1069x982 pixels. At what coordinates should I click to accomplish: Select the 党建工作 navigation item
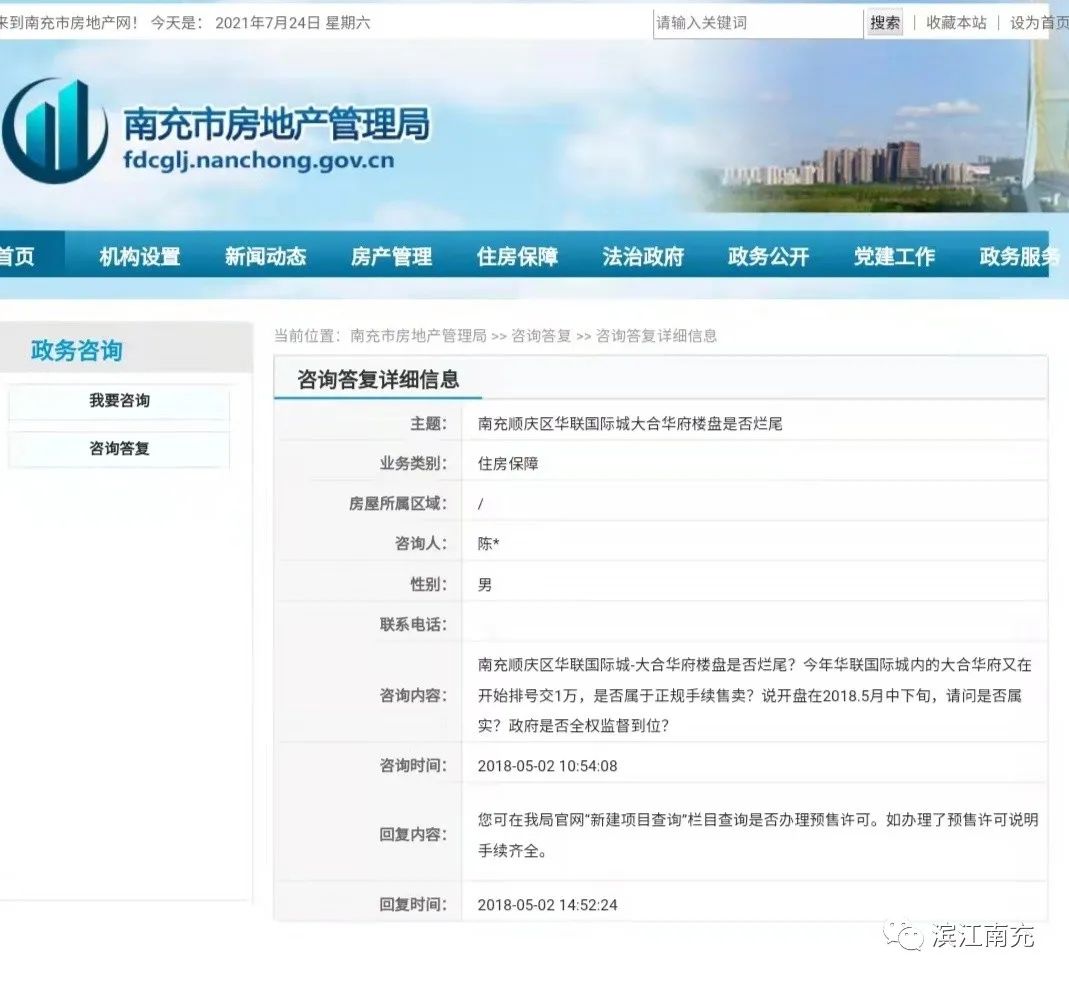(894, 257)
